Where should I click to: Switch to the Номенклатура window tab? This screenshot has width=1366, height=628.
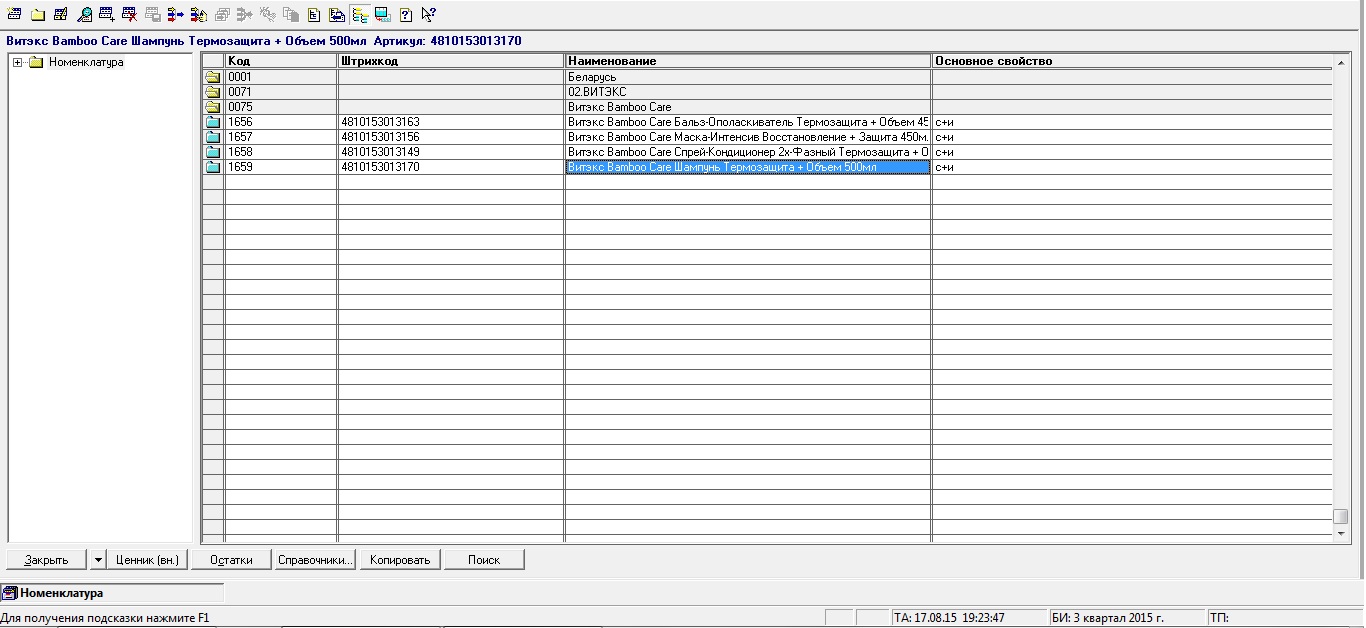pyautogui.click(x=62, y=593)
